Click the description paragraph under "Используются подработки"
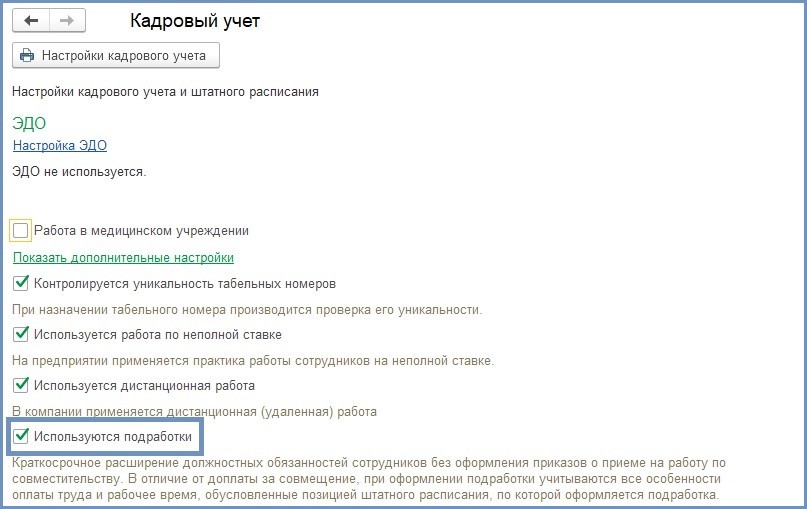 367,480
